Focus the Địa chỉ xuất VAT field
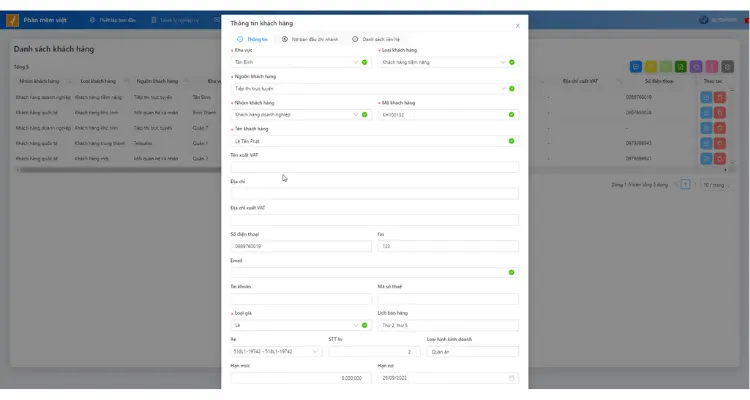Screen dimensions: 750x400 point(375,220)
